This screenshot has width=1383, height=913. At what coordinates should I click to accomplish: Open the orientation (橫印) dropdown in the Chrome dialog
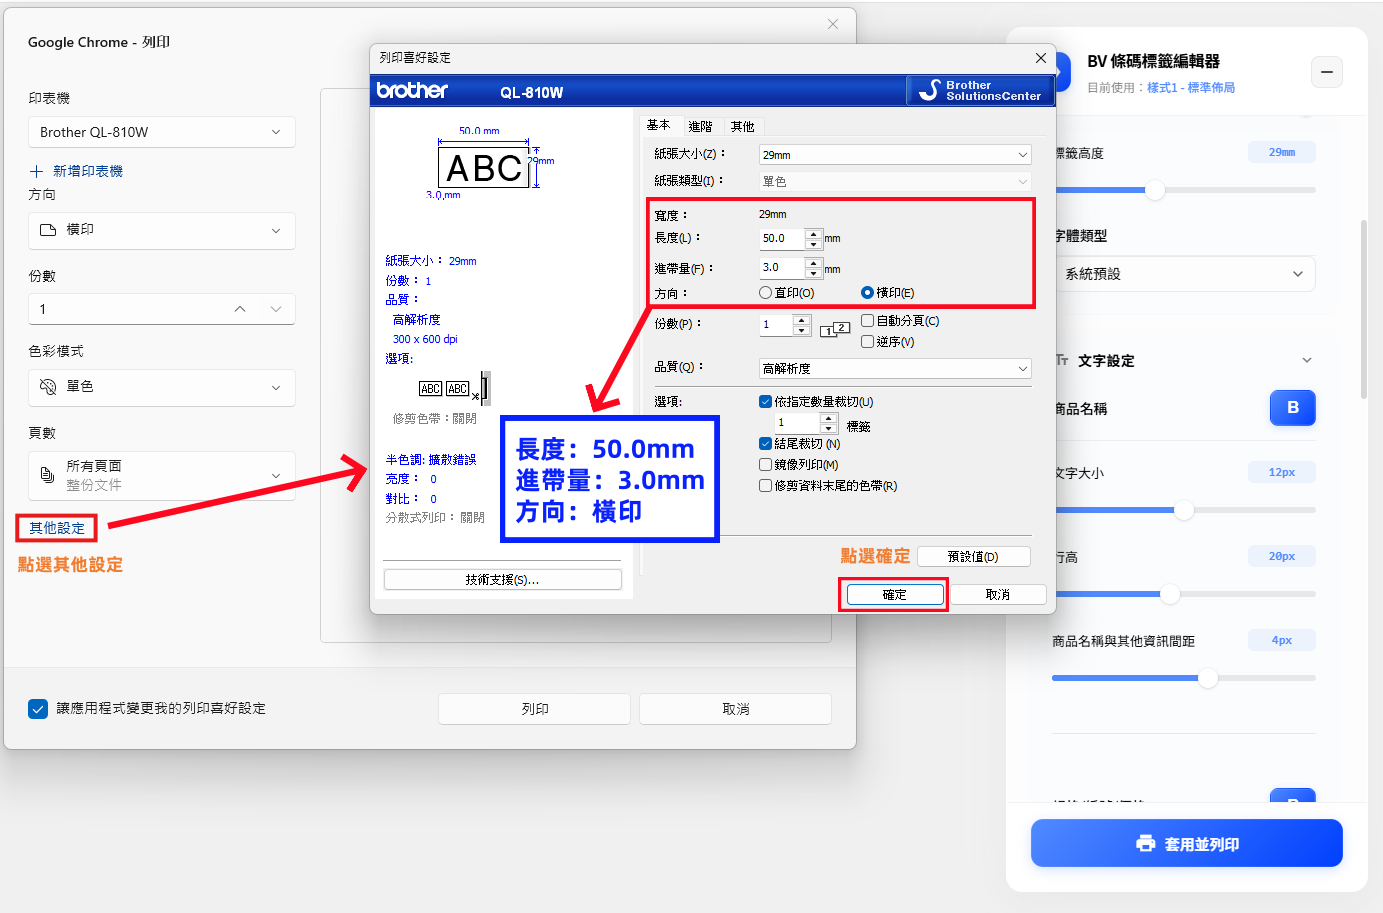point(162,230)
